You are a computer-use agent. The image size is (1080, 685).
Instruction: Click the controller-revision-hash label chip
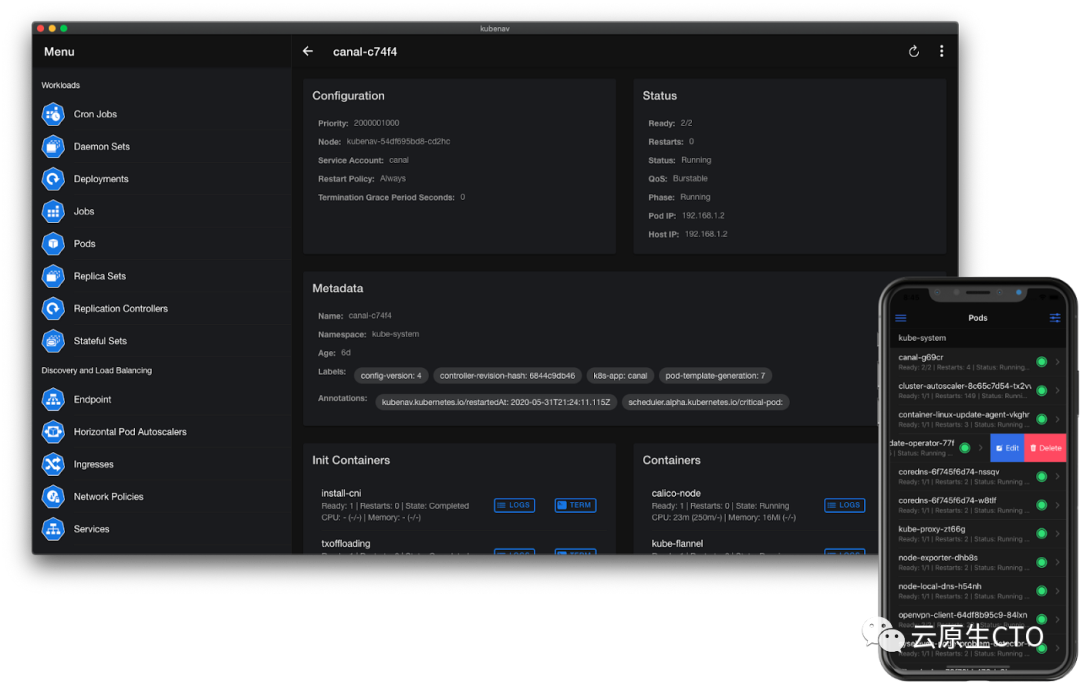point(508,376)
